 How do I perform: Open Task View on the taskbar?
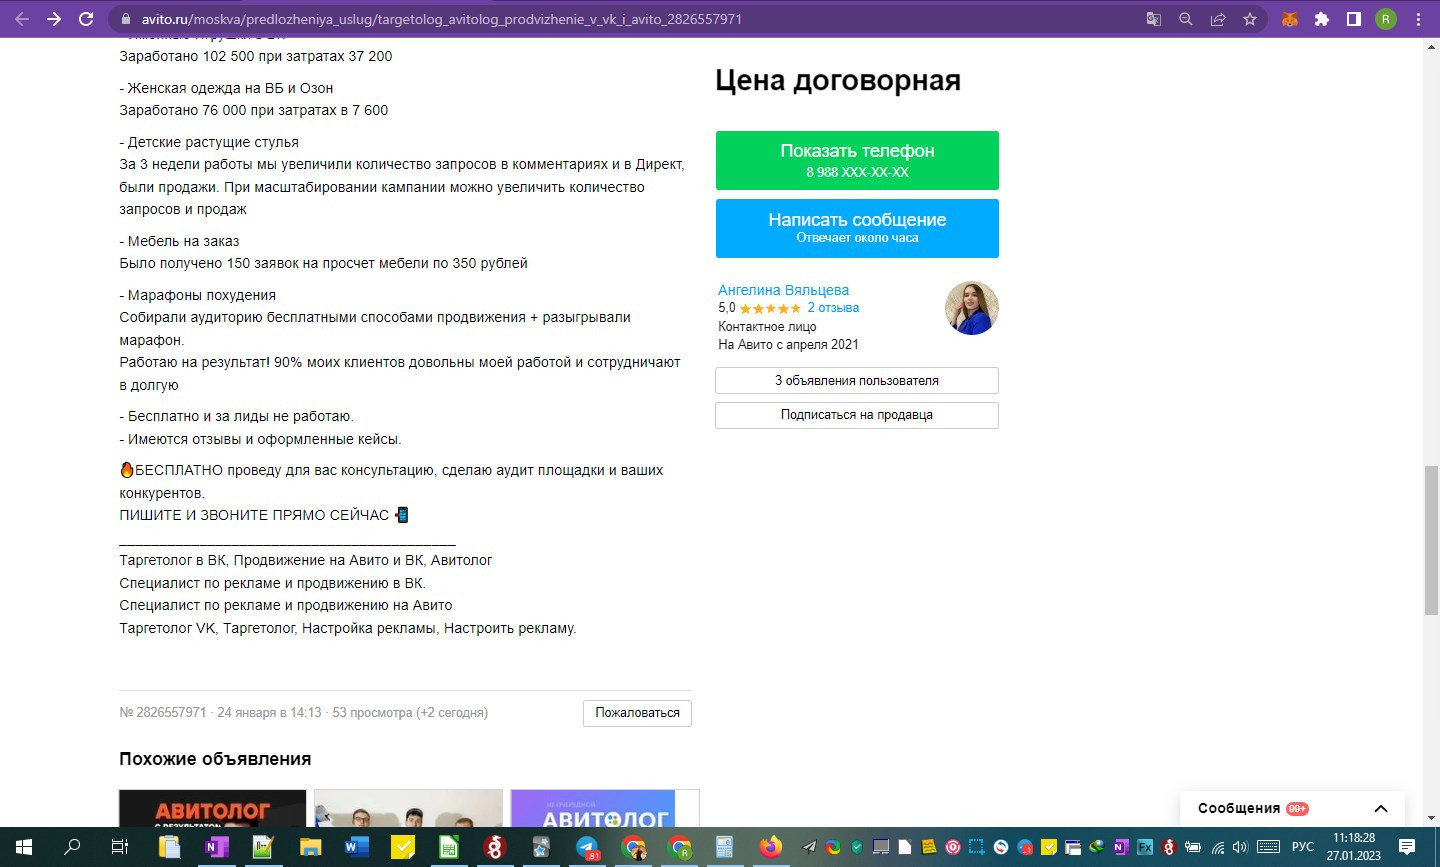[x=119, y=847]
